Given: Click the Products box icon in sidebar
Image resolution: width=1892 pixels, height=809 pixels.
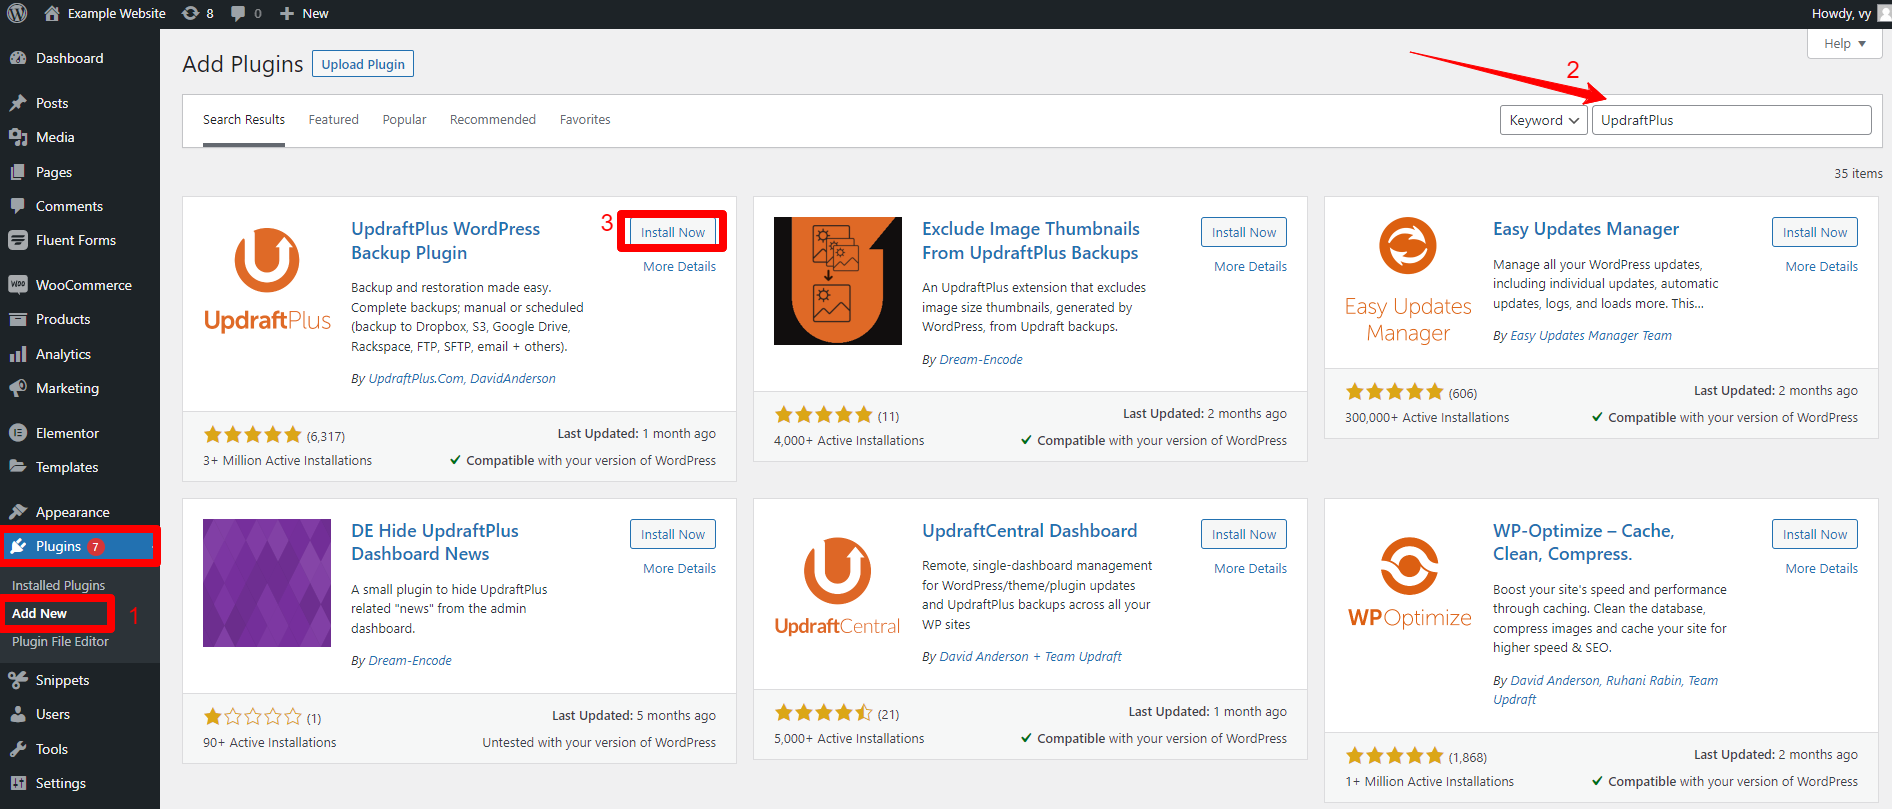Looking at the screenshot, I should pyautogui.click(x=18, y=319).
